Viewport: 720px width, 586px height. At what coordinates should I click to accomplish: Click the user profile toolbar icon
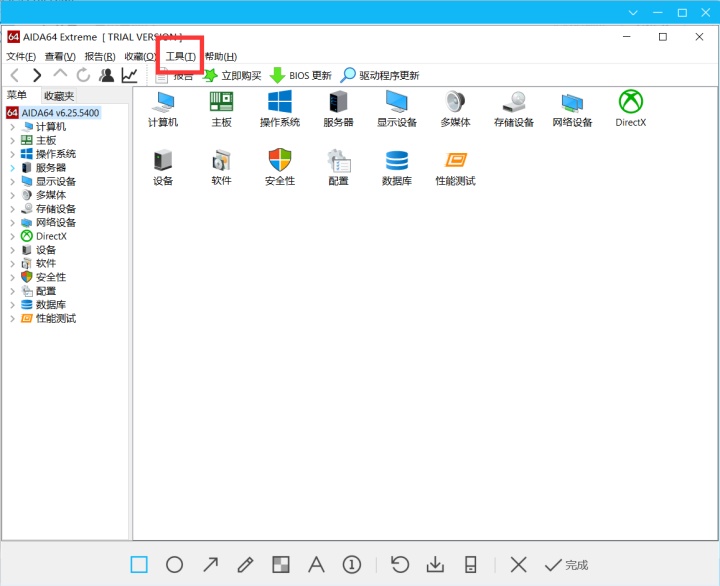[x=107, y=75]
